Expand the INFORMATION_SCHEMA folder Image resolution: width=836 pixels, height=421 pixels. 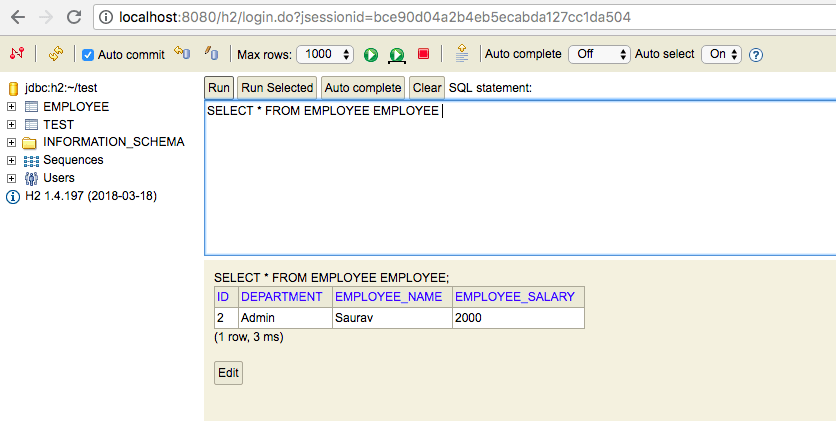(11, 142)
